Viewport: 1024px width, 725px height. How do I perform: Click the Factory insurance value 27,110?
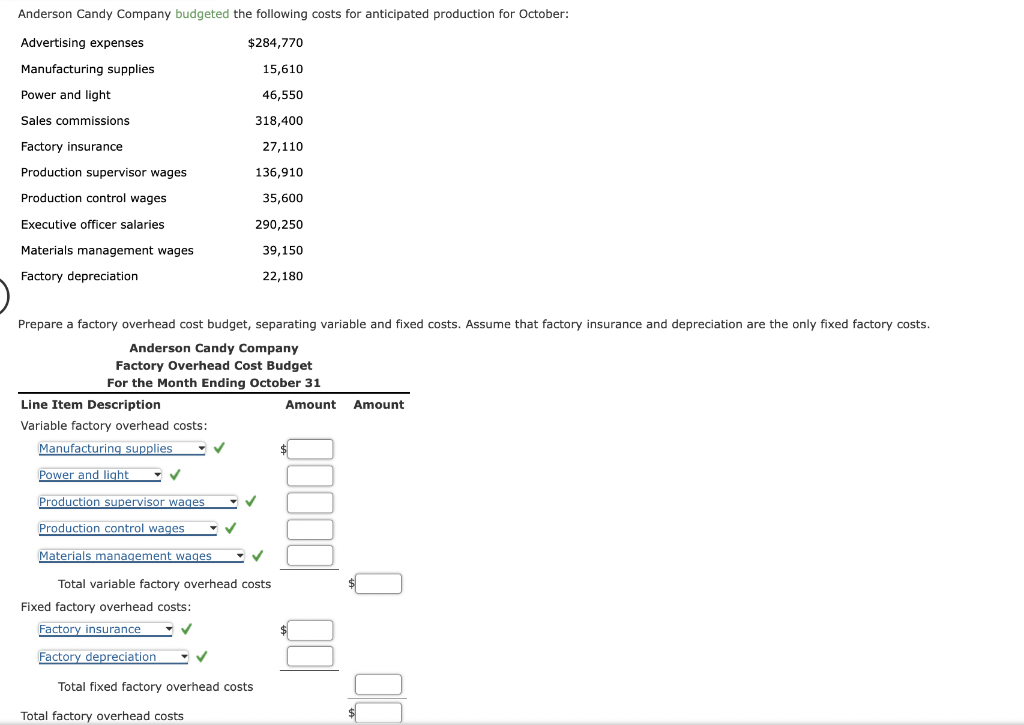click(x=283, y=147)
